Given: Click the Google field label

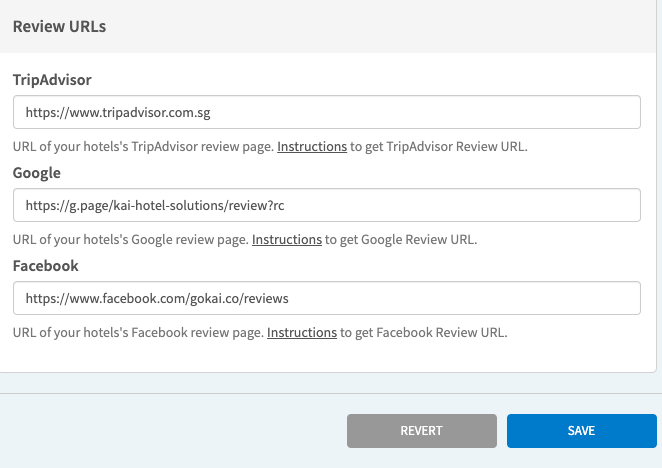Looking at the screenshot, I should [37, 172].
